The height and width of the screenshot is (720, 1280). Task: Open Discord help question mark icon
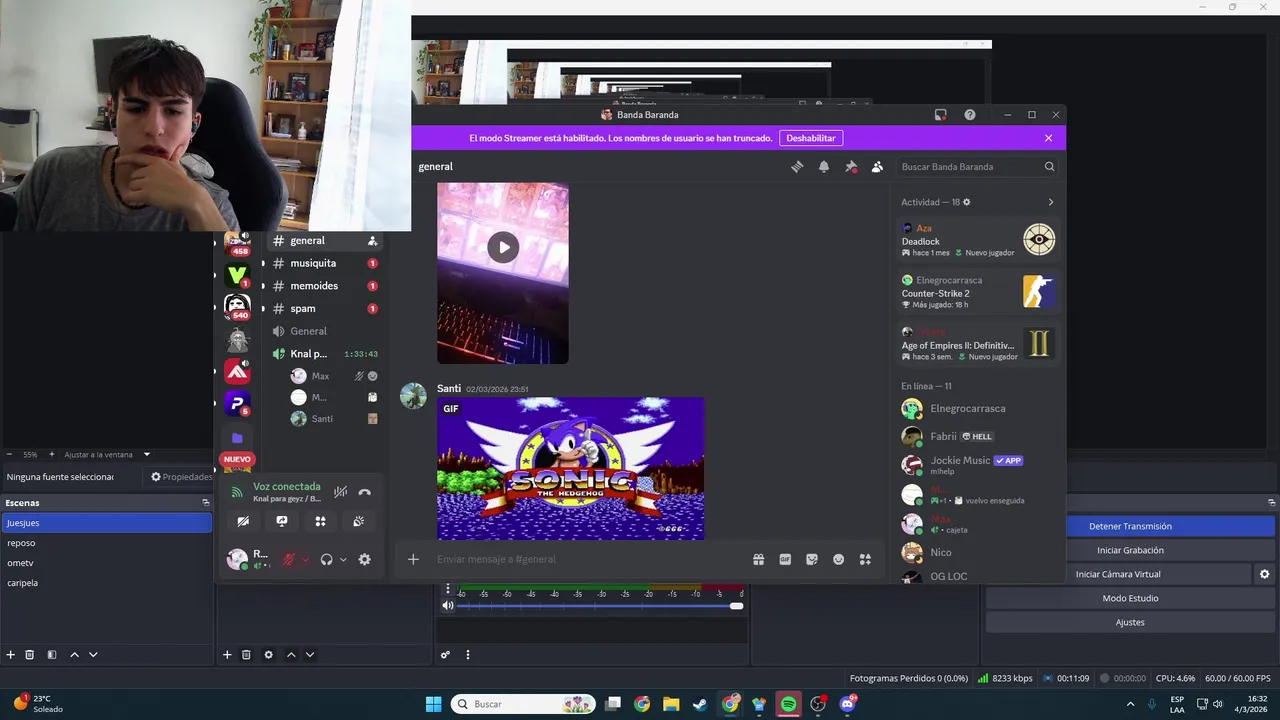pyautogui.click(x=970, y=115)
